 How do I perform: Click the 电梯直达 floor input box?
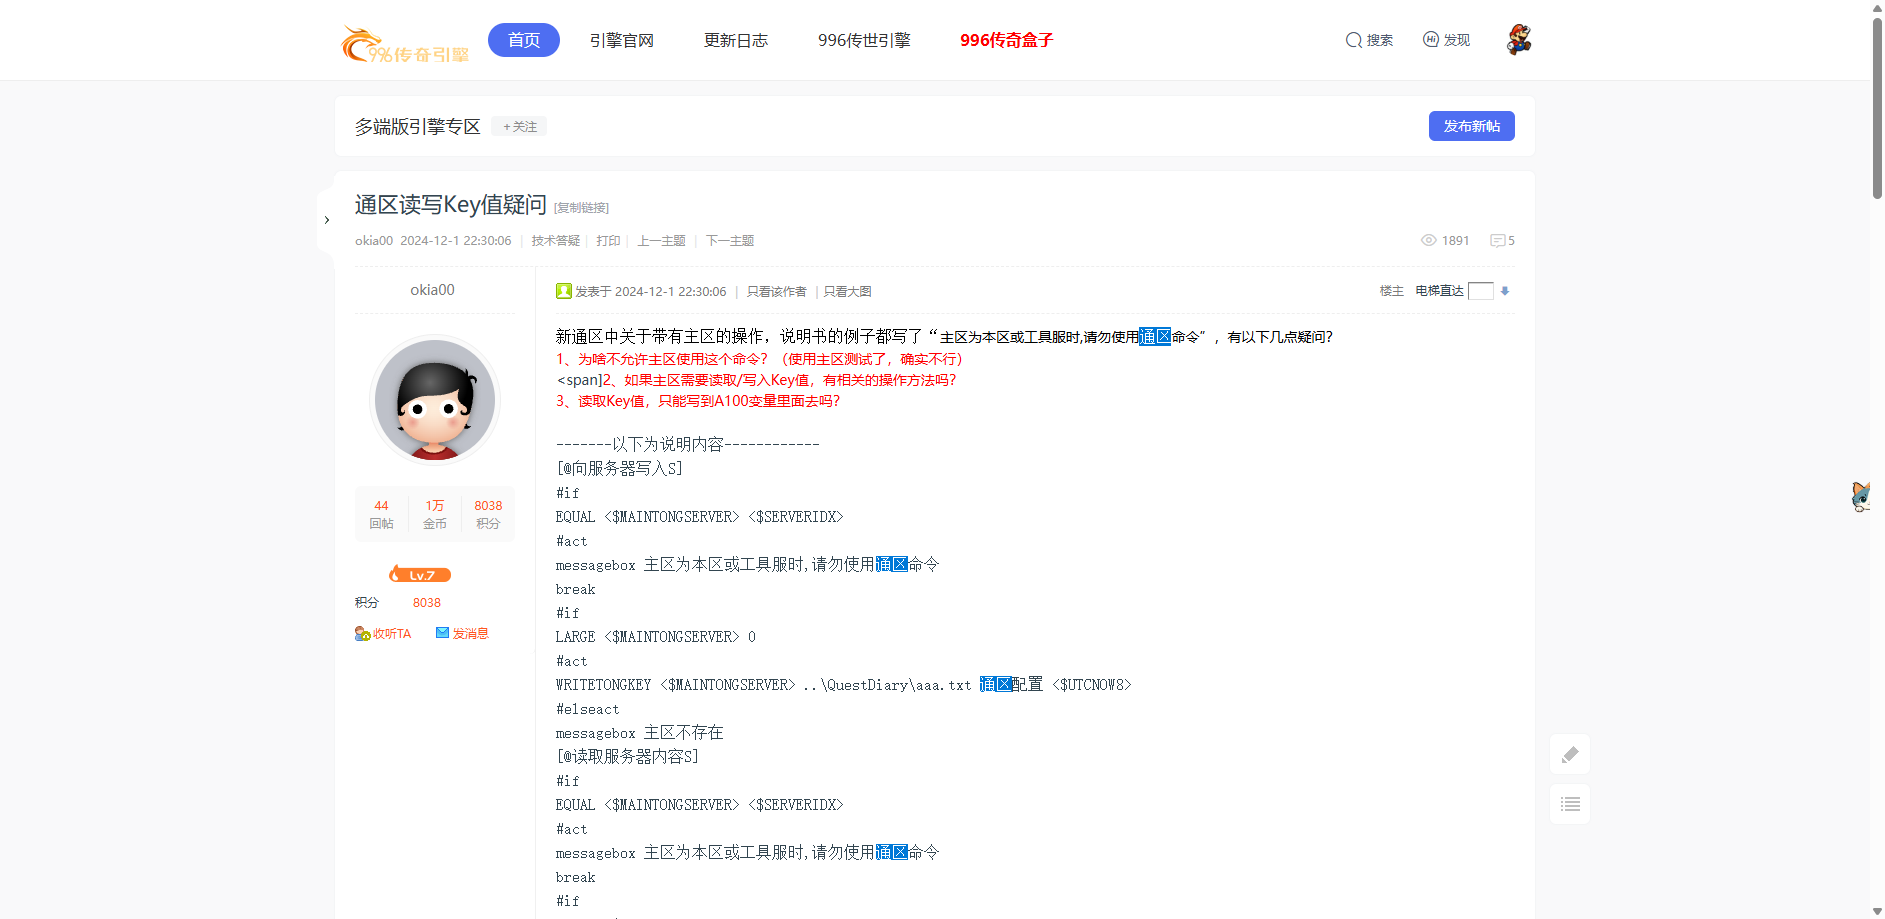[x=1480, y=291]
